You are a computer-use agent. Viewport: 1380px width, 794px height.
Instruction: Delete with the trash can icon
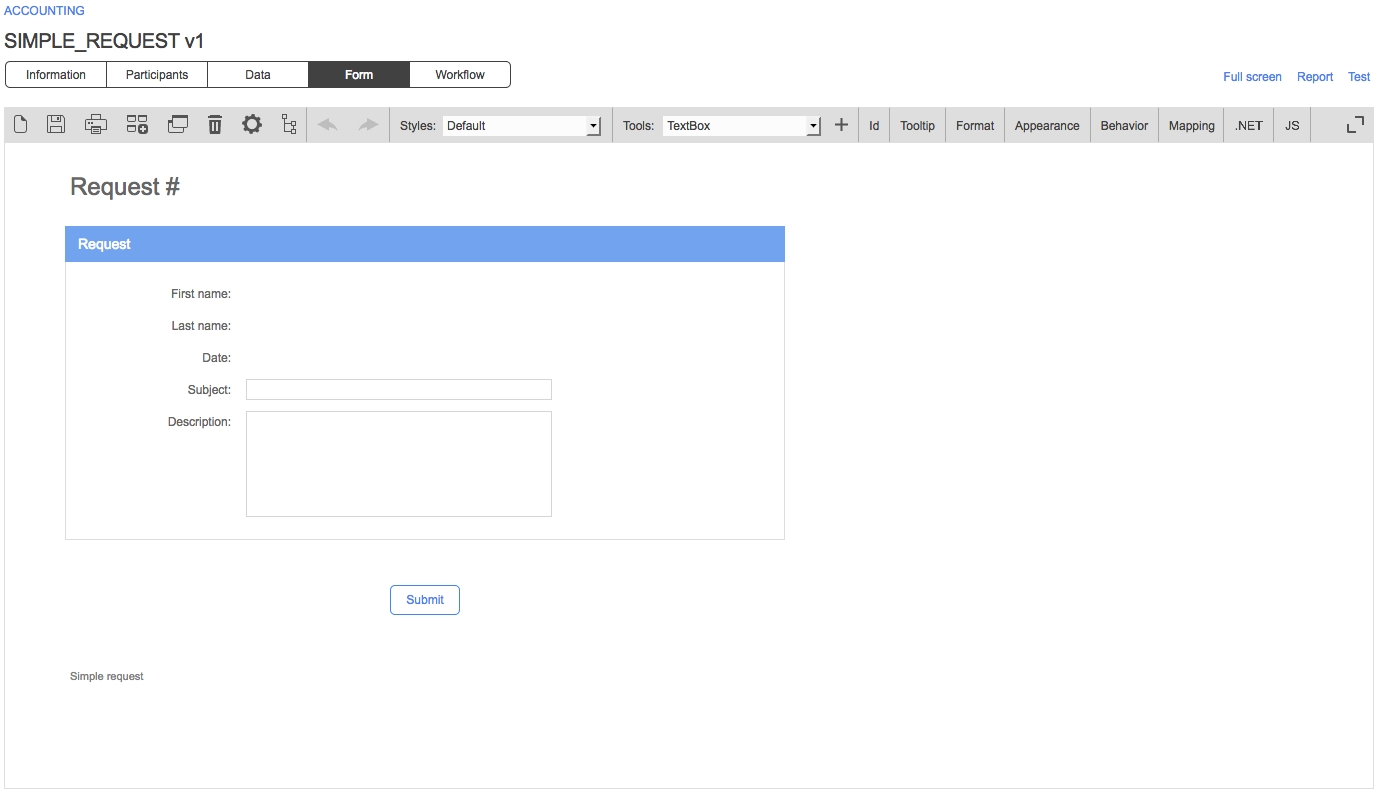(215, 125)
